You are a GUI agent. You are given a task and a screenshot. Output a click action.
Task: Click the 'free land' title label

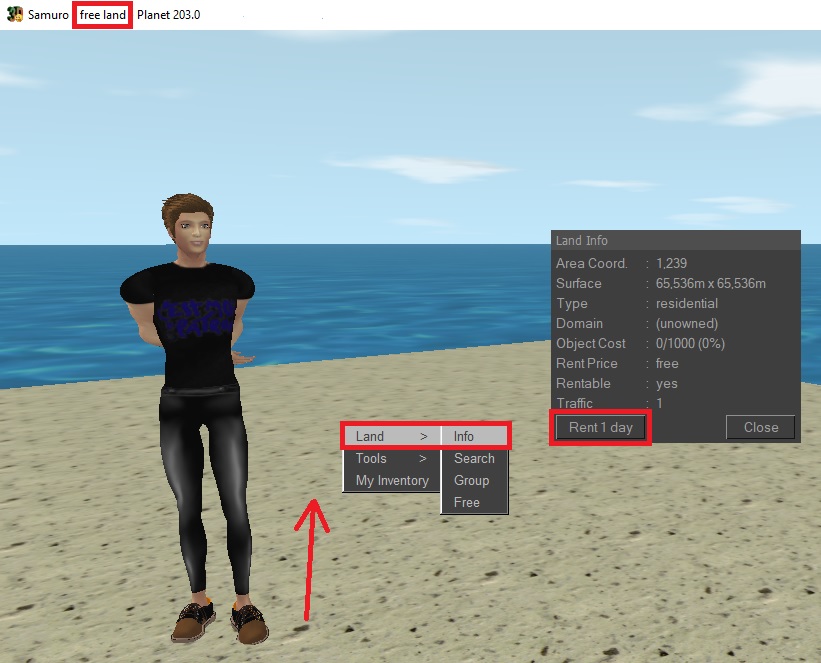click(103, 16)
